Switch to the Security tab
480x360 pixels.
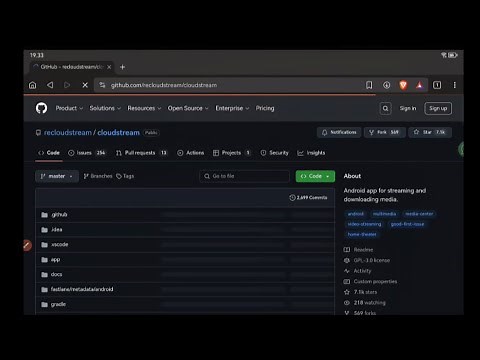pos(274,153)
